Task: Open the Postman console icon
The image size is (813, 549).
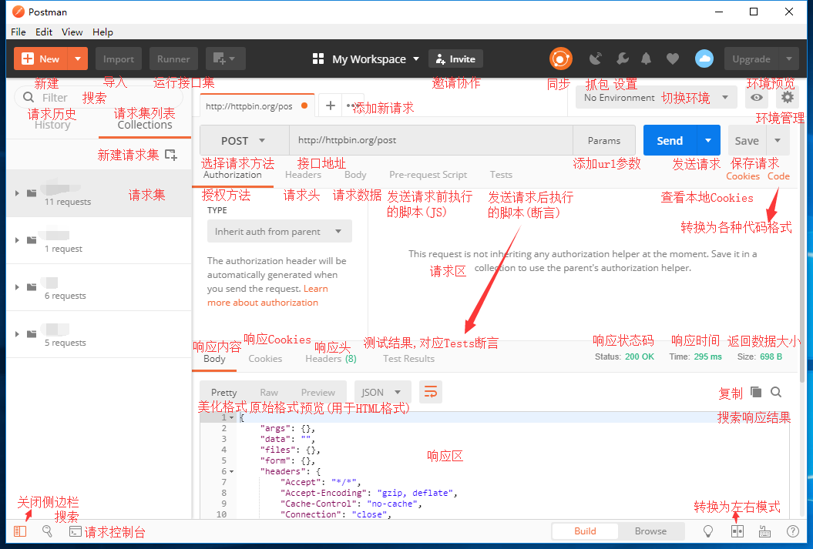Action: 75,531
